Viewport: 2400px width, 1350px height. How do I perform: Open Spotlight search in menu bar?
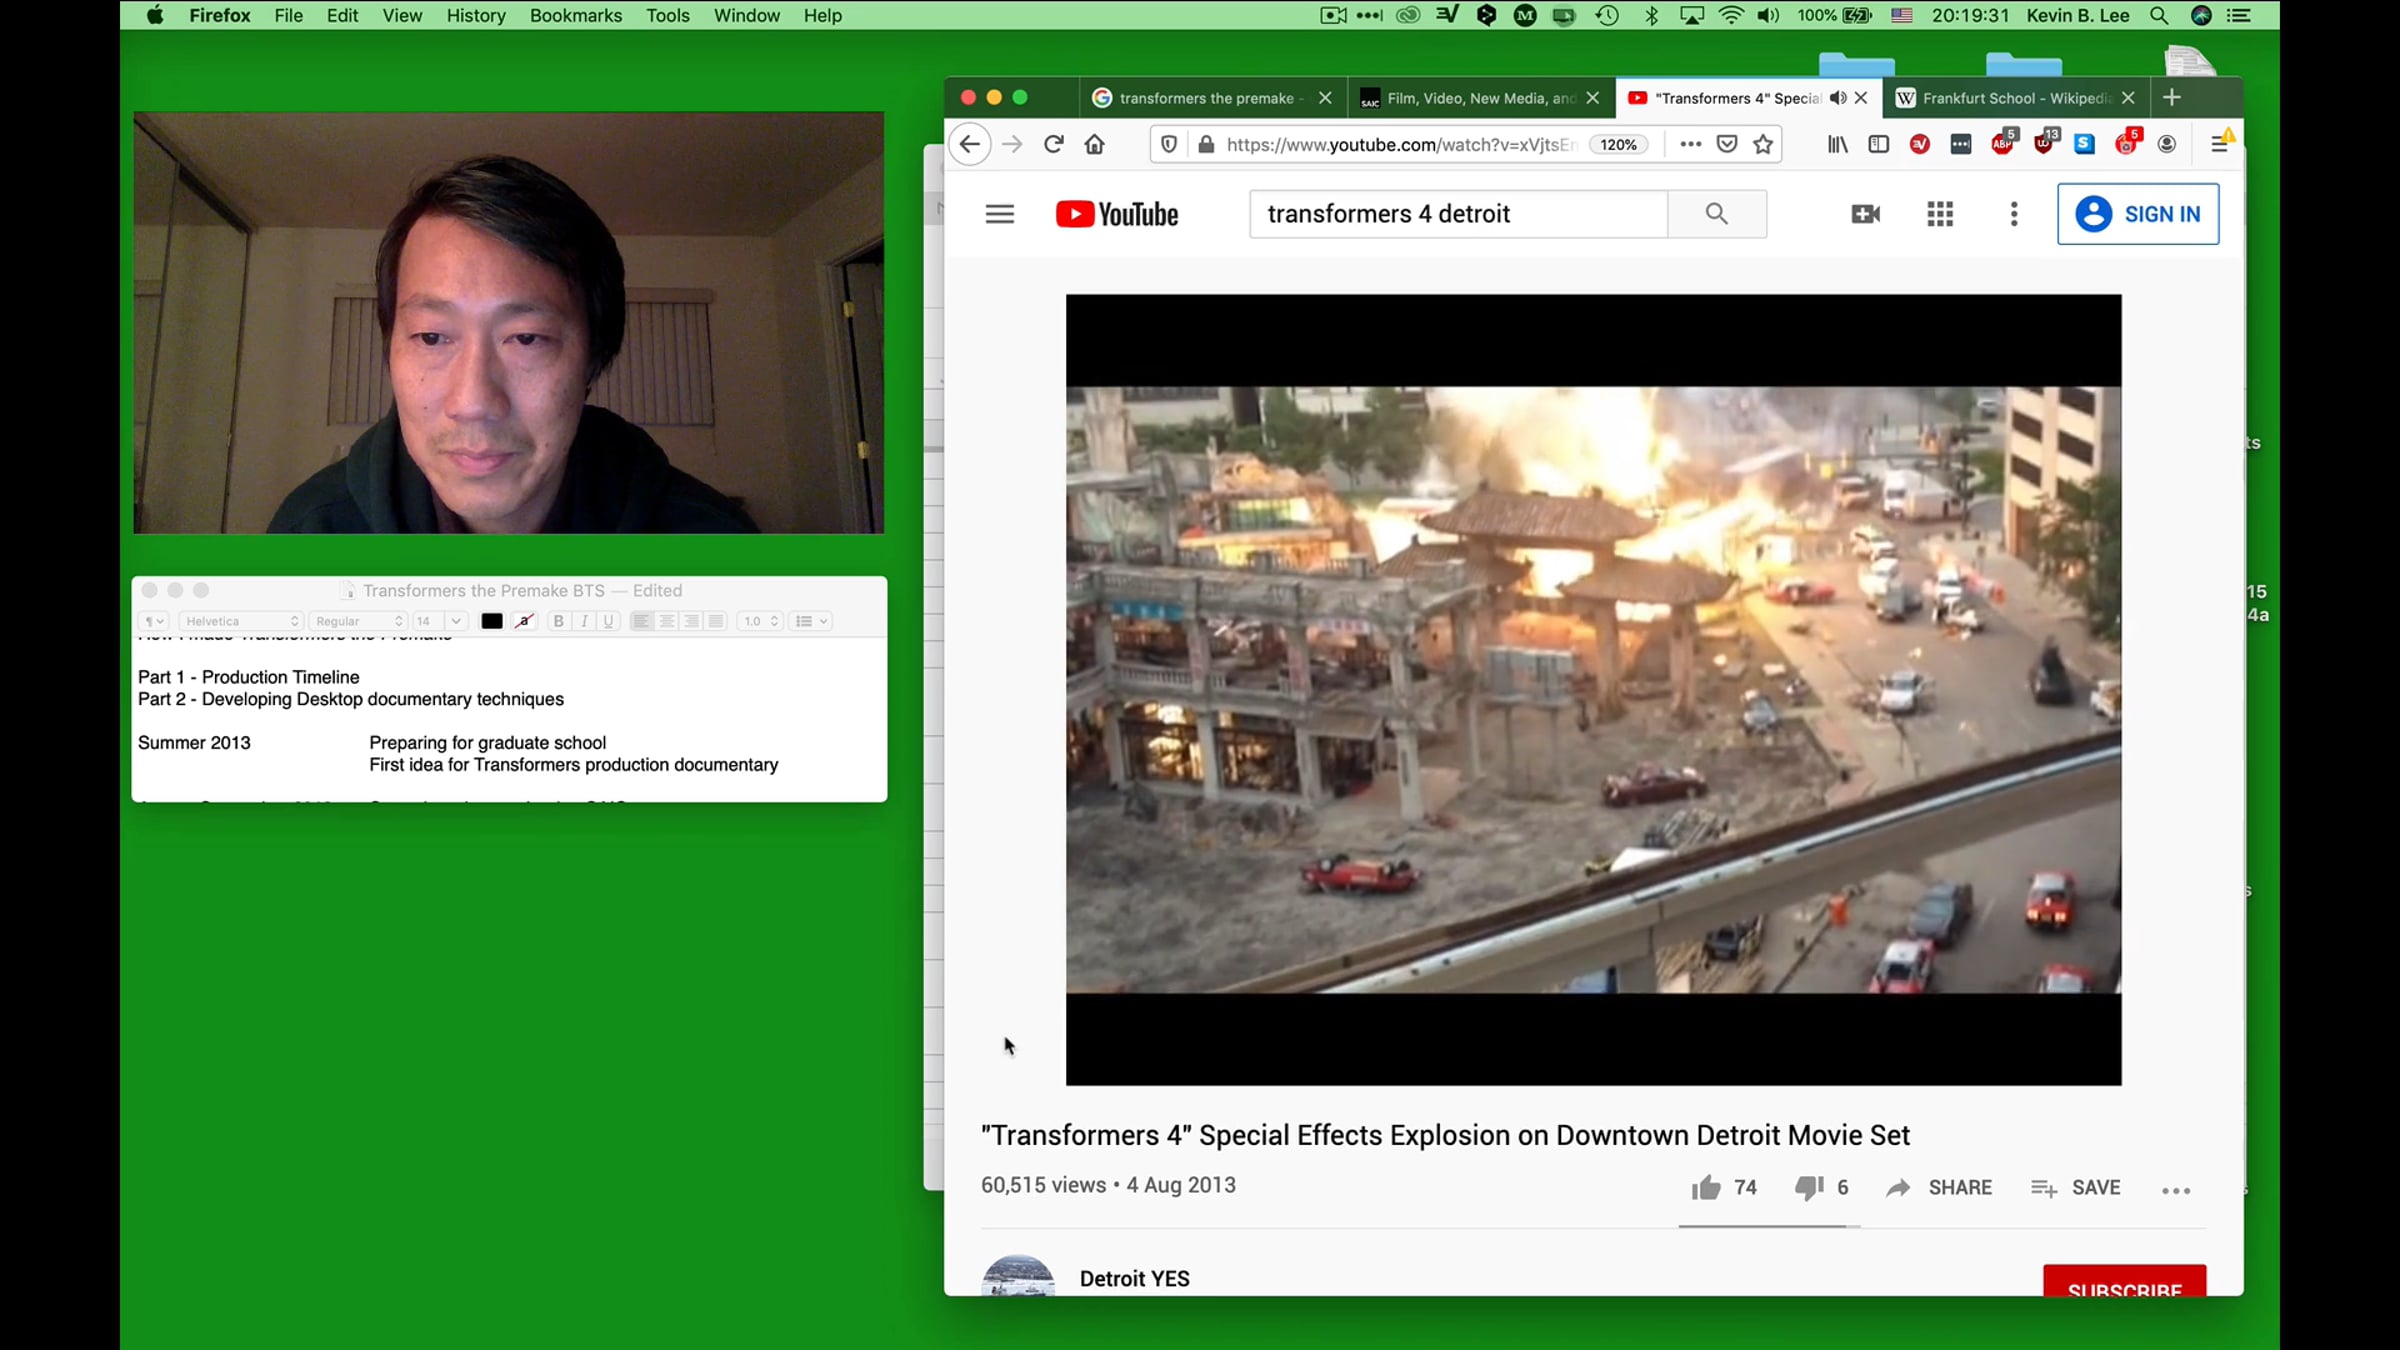(x=2159, y=15)
